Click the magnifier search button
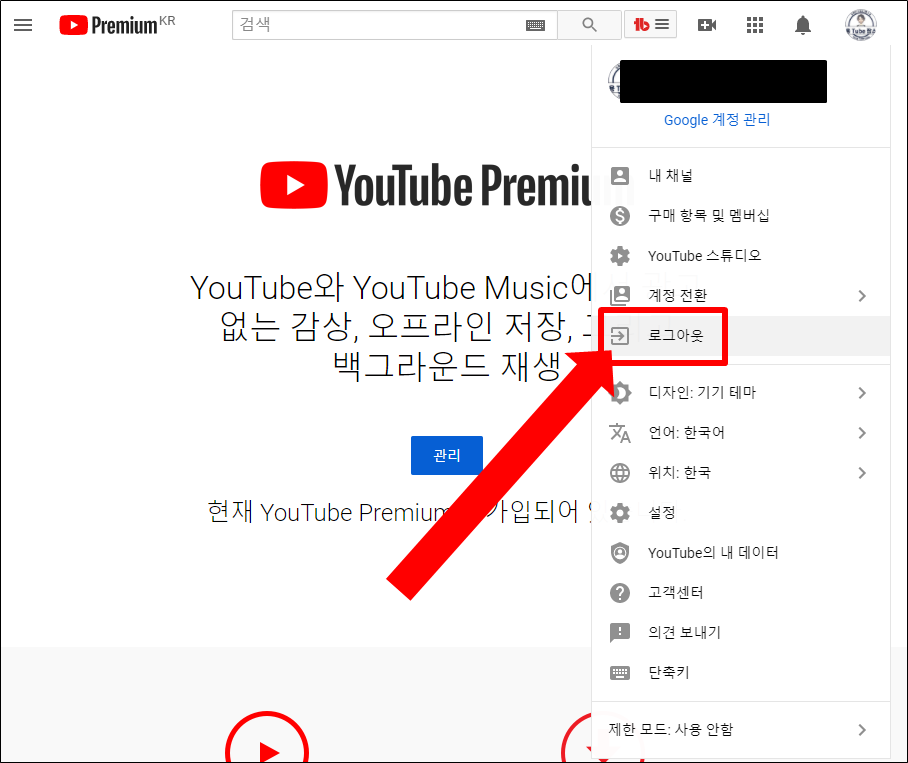 tap(589, 25)
